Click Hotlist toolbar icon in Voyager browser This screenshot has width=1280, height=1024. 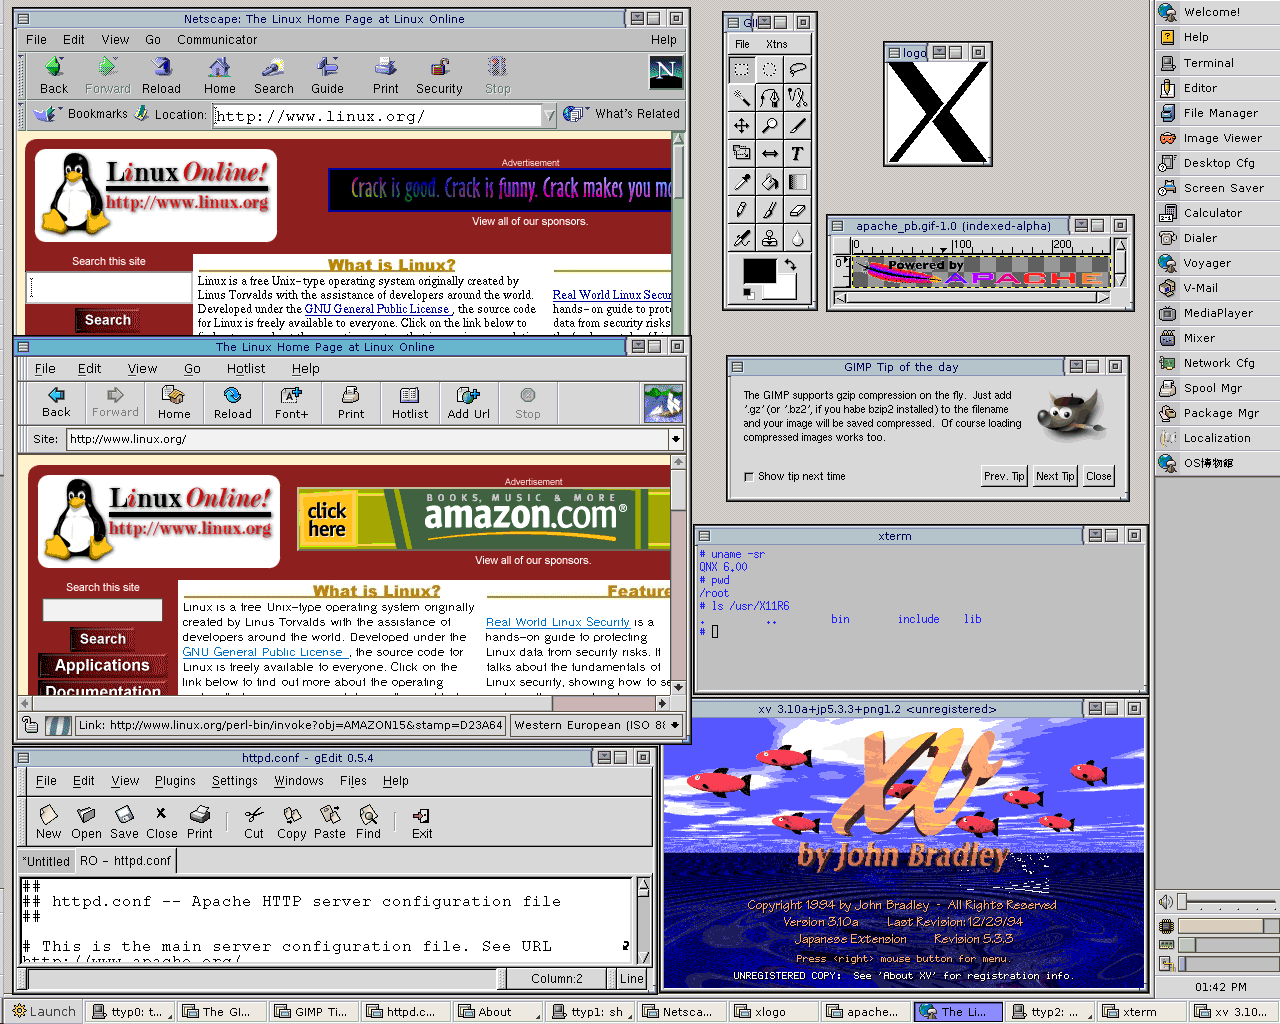[x=409, y=403]
